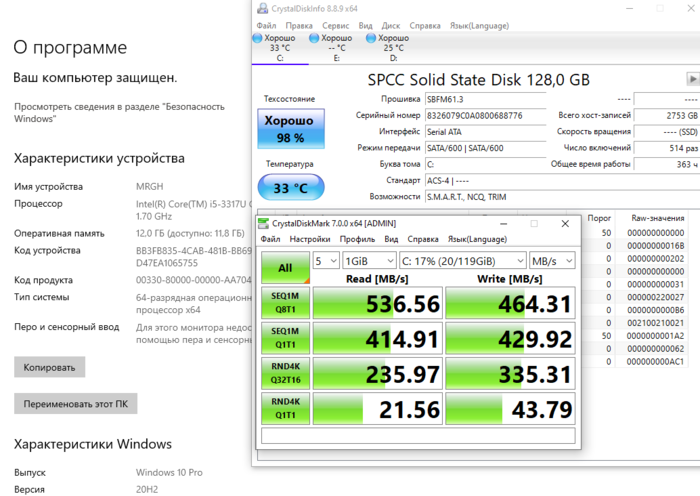
Task: Open Язык(Language) menu in CrystalDiskMark
Action: (x=477, y=239)
